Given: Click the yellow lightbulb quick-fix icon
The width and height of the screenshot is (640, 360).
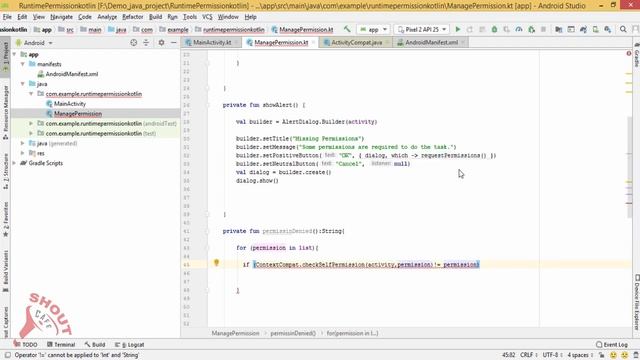Looking at the screenshot, I should 216,263.
